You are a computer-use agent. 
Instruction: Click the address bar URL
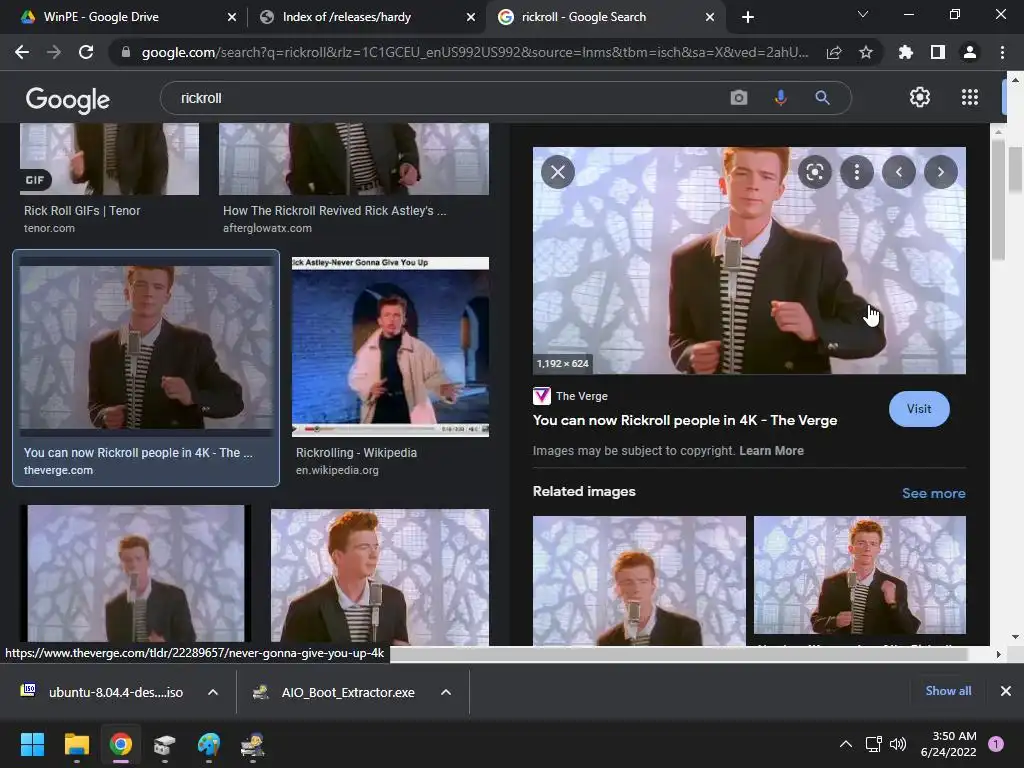point(475,53)
